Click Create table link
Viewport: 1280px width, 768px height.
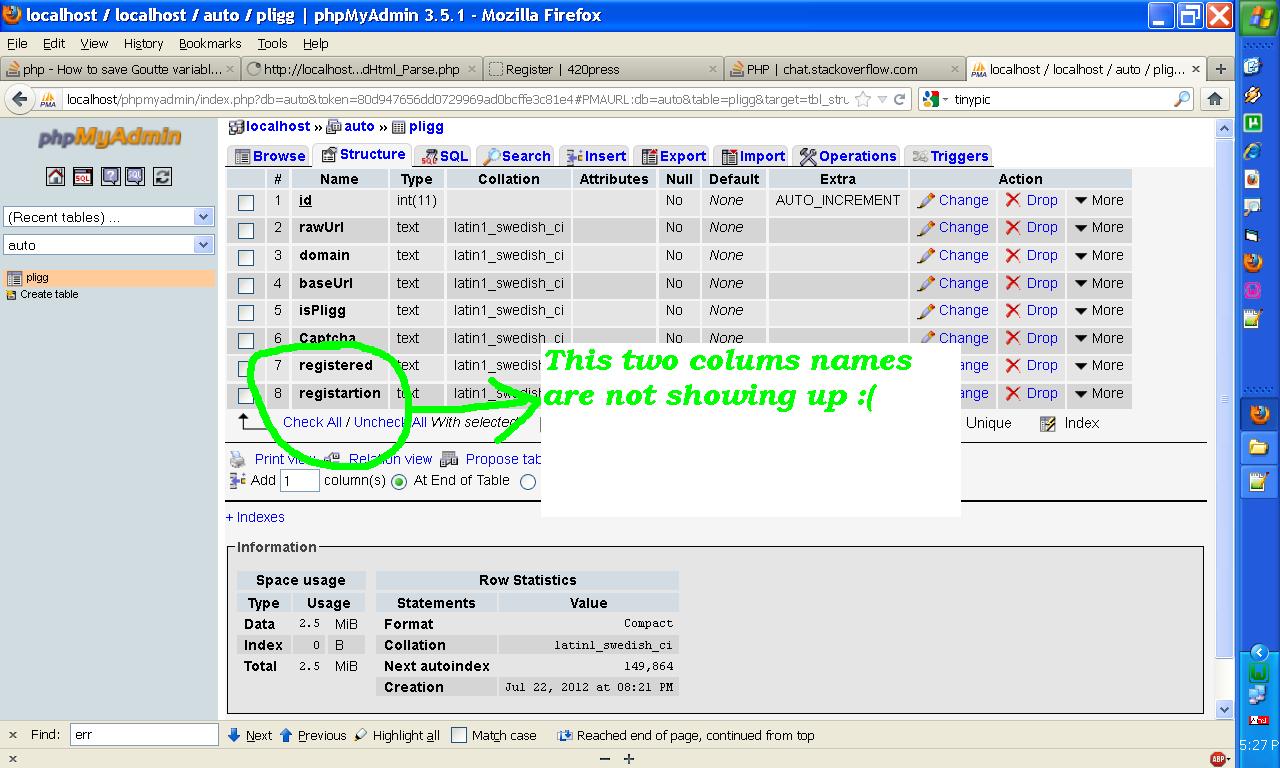(49, 294)
